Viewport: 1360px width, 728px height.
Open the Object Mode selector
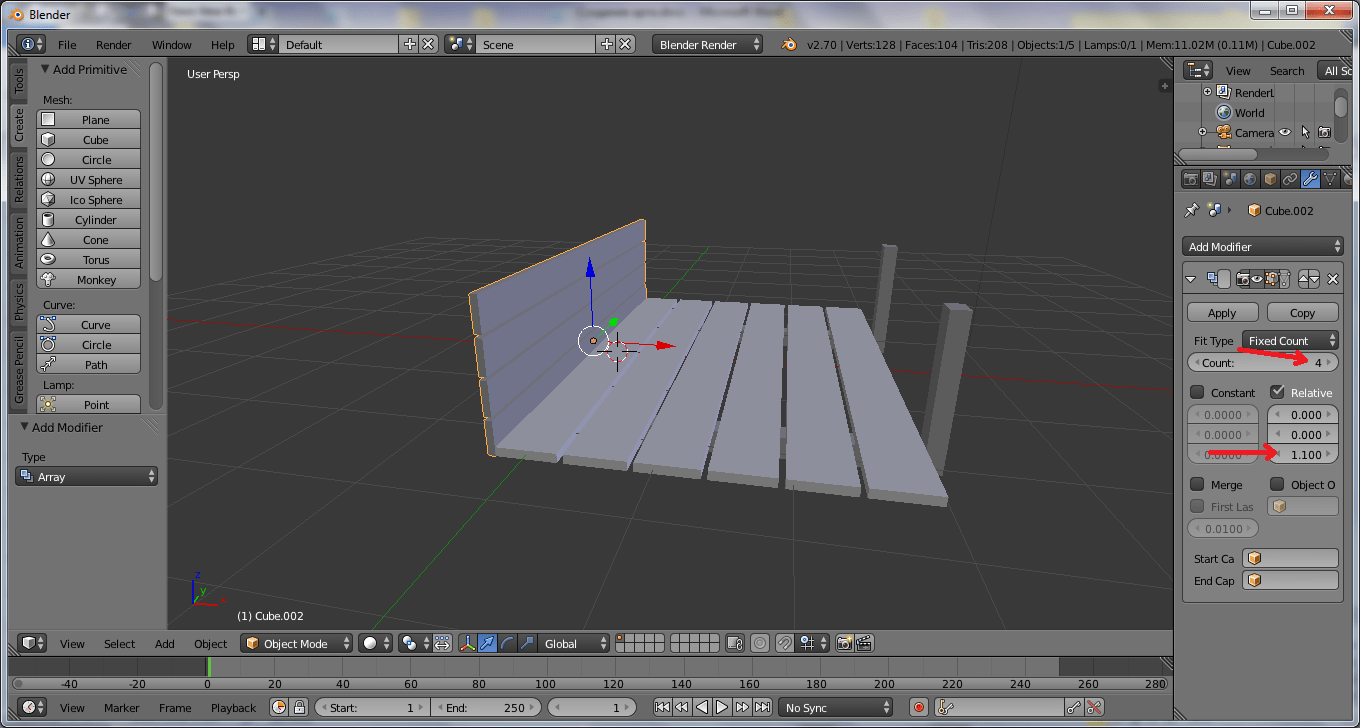tap(298, 643)
